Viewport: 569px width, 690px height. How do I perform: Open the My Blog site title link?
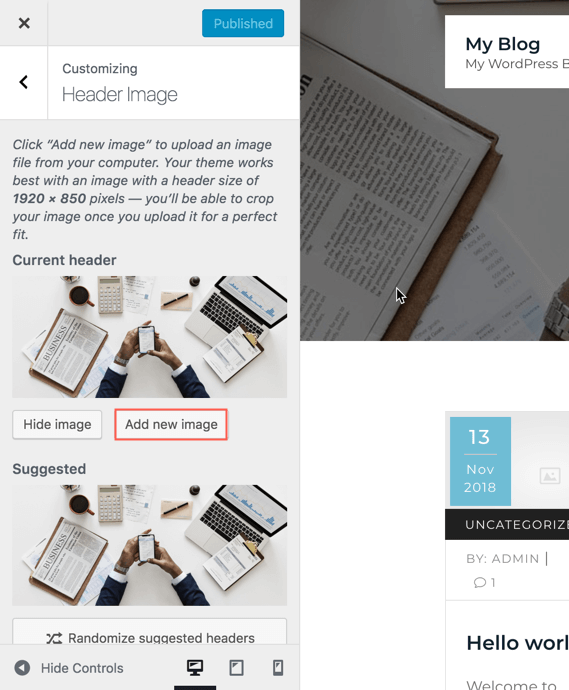(x=503, y=44)
